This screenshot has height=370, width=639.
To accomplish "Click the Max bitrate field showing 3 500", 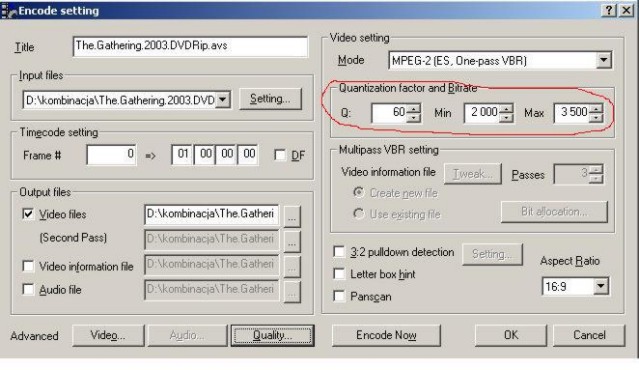I will [572, 113].
